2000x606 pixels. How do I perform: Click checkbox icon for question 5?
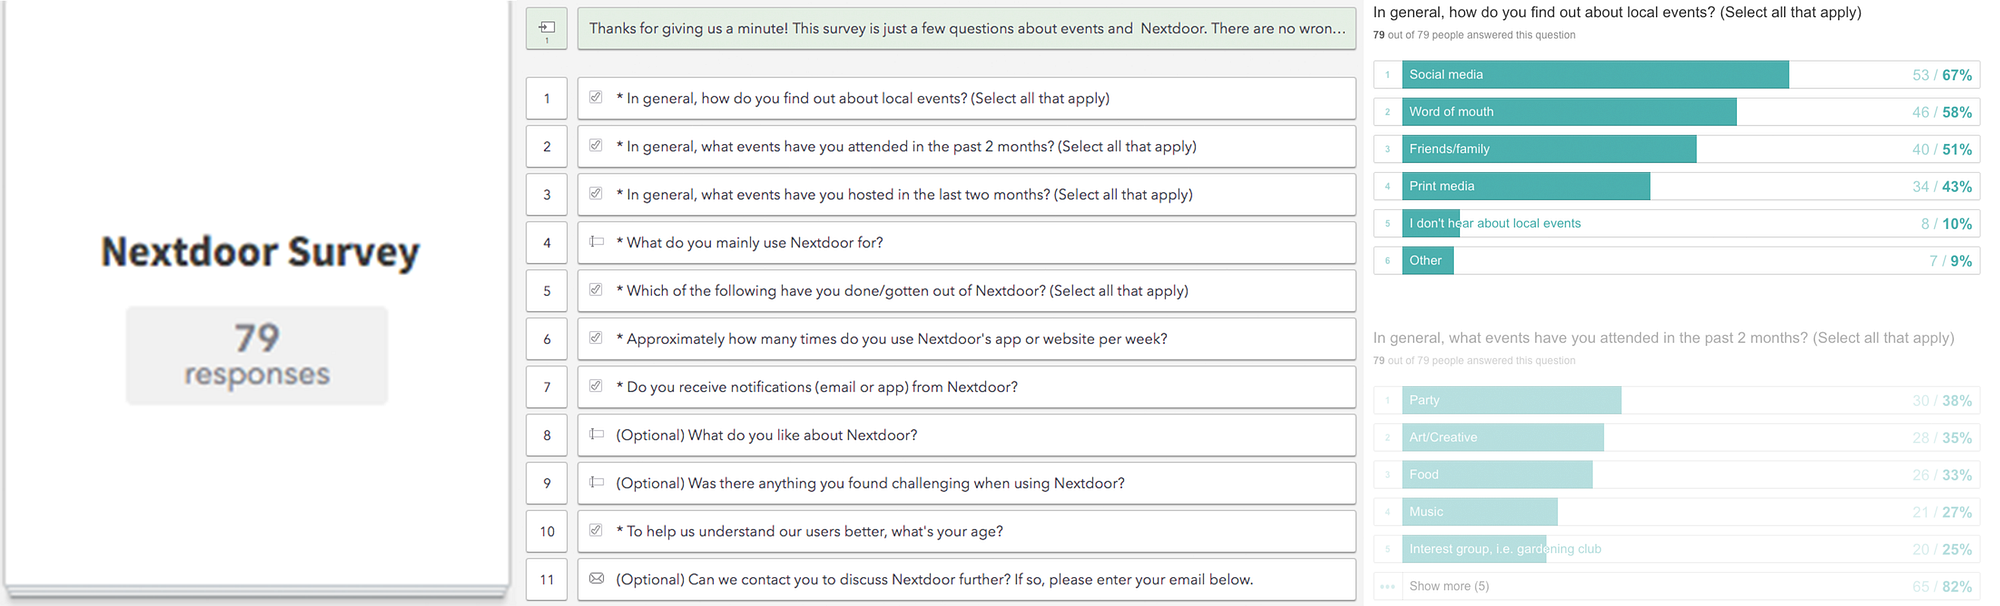(596, 290)
